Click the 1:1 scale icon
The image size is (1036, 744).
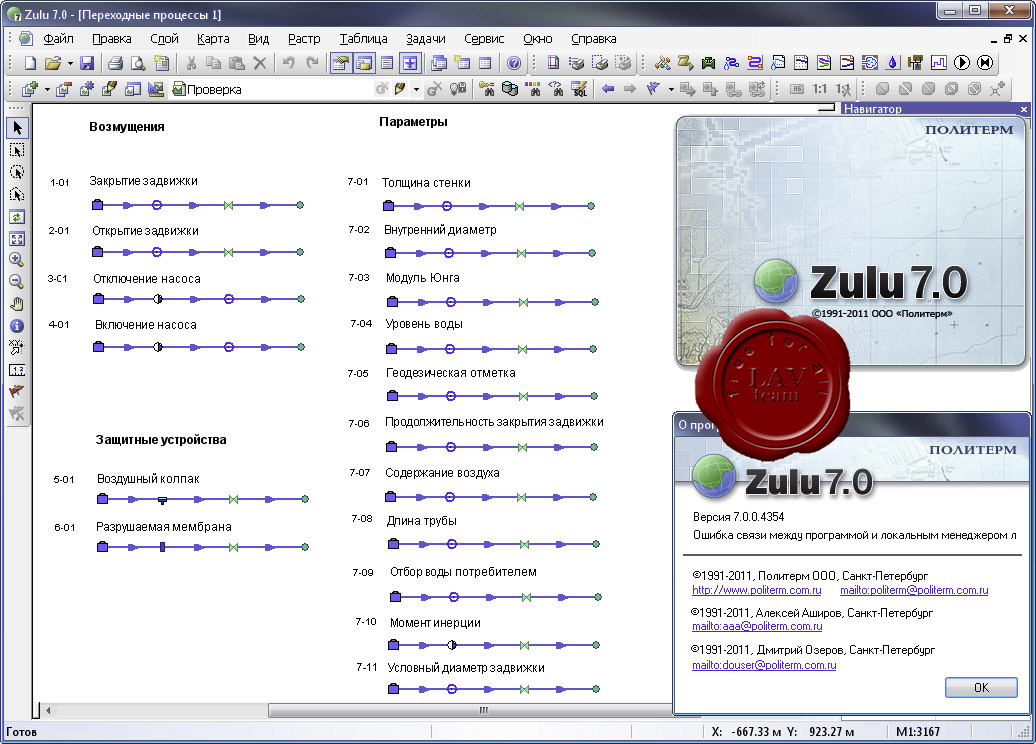pyautogui.click(x=820, y=89)
